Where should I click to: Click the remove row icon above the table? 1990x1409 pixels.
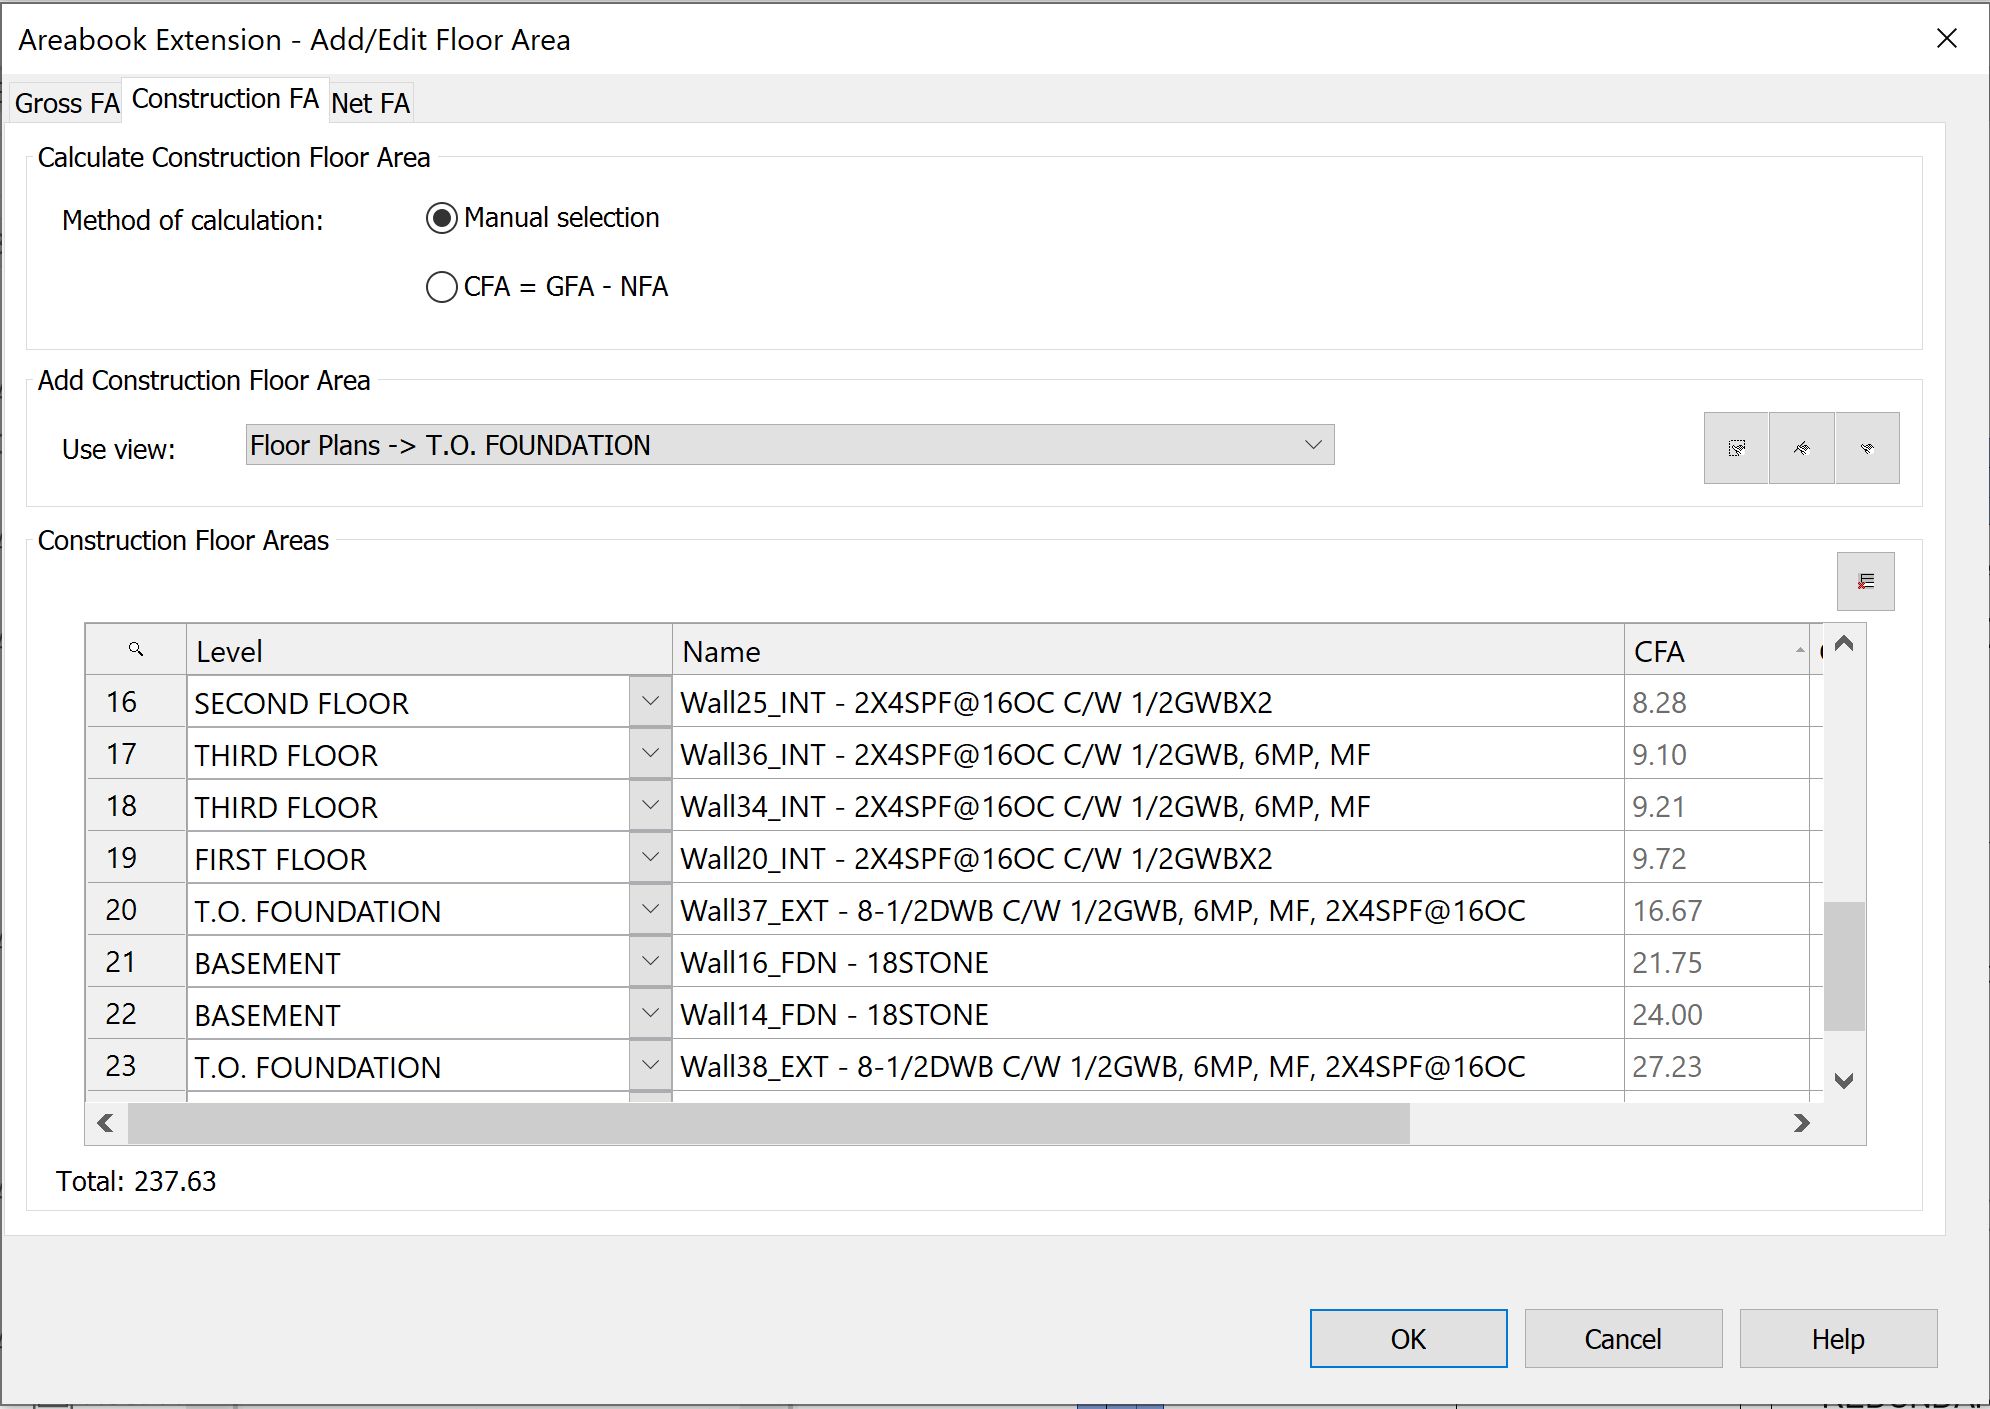click(x=1865, y=581)
